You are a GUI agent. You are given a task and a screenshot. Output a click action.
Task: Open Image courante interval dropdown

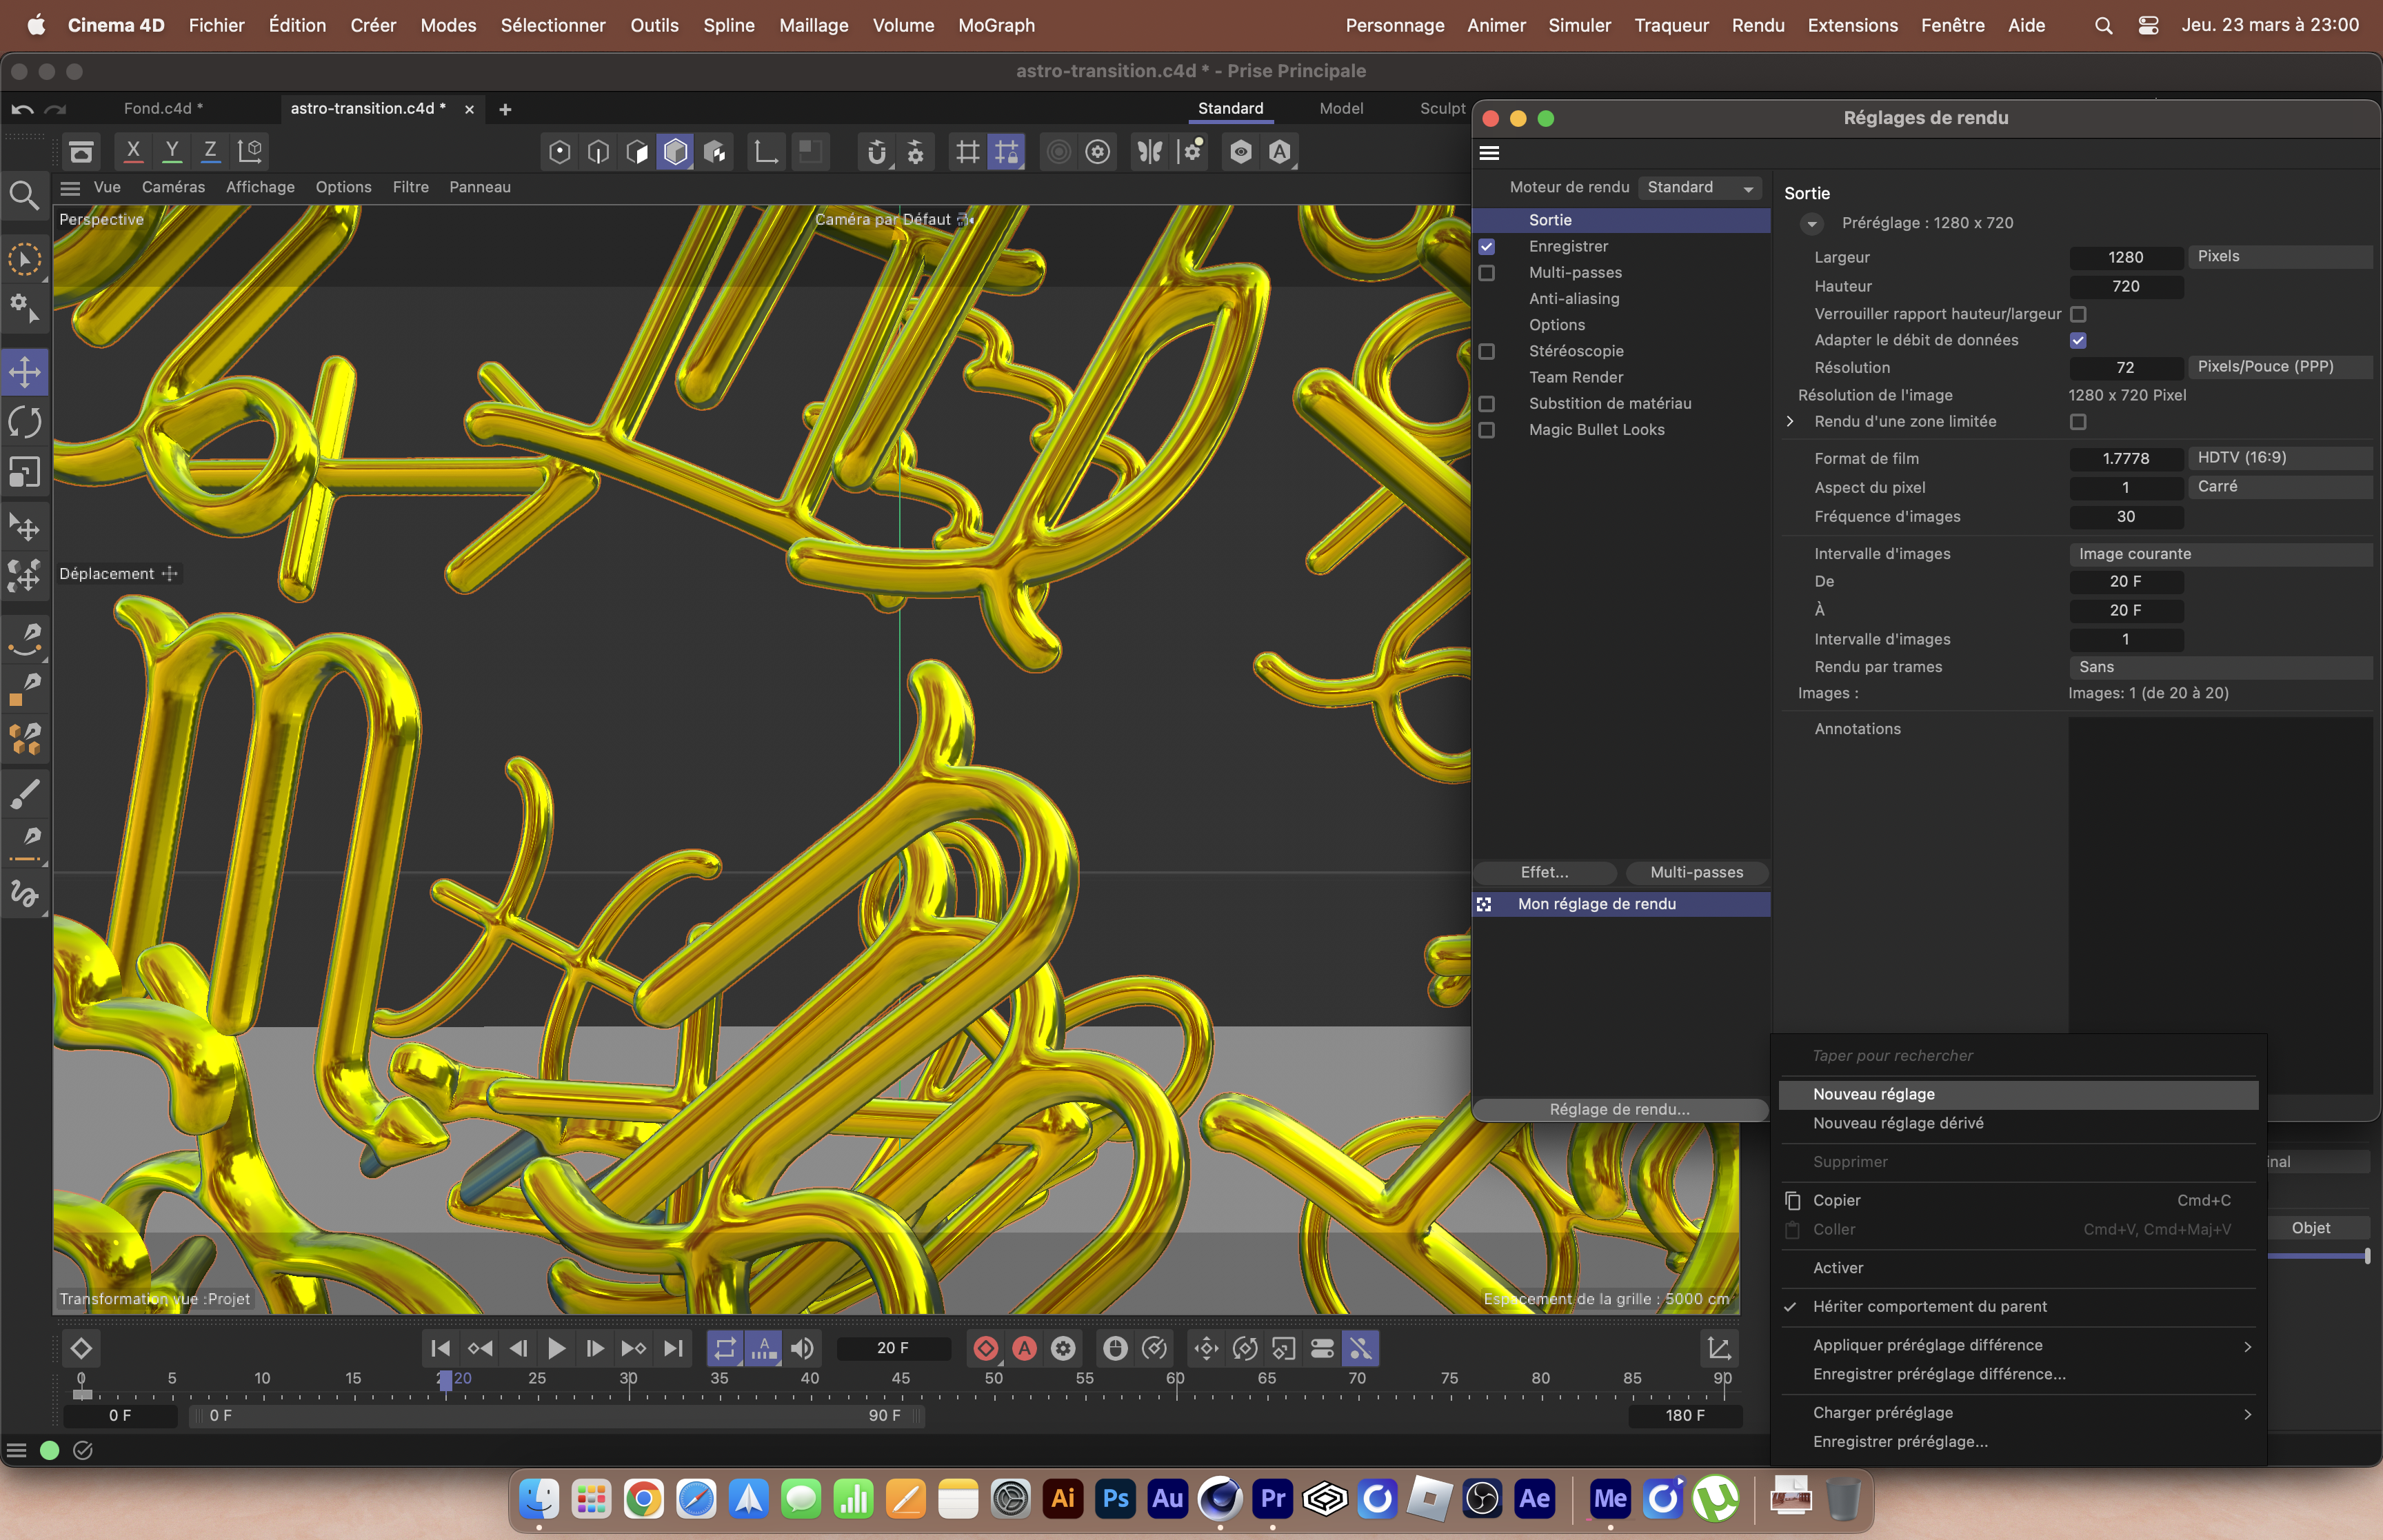(2220, 554)
